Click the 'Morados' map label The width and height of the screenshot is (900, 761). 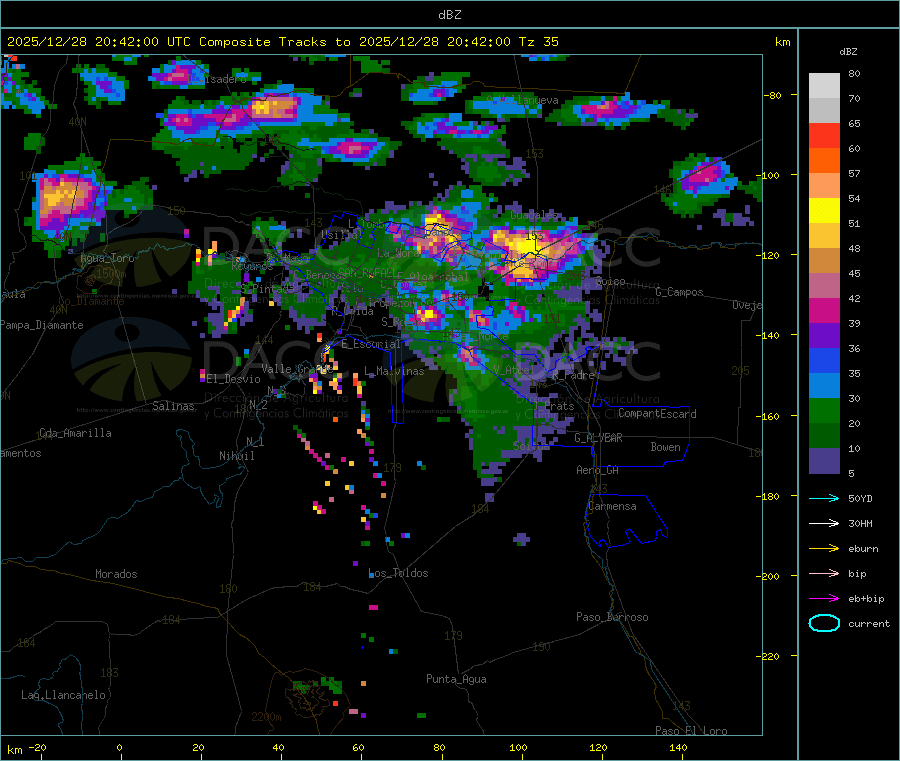click(116, 574)
